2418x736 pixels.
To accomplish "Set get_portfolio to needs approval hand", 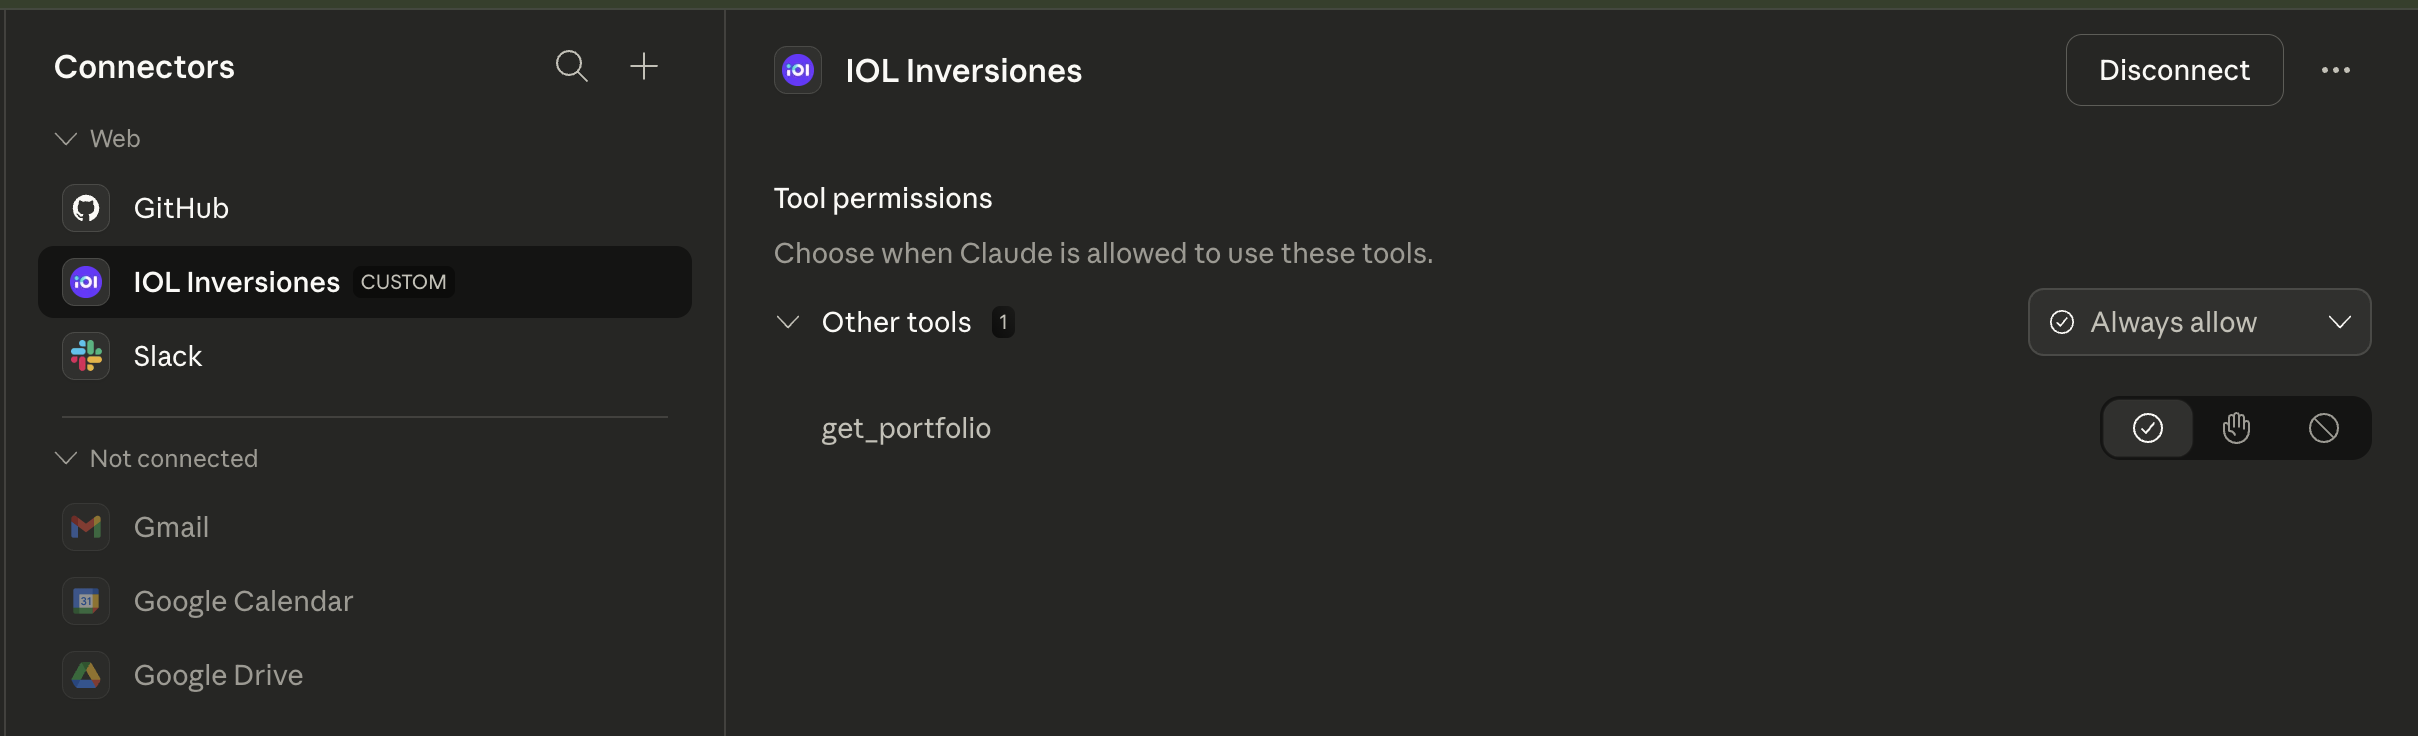I will 2236,428.
